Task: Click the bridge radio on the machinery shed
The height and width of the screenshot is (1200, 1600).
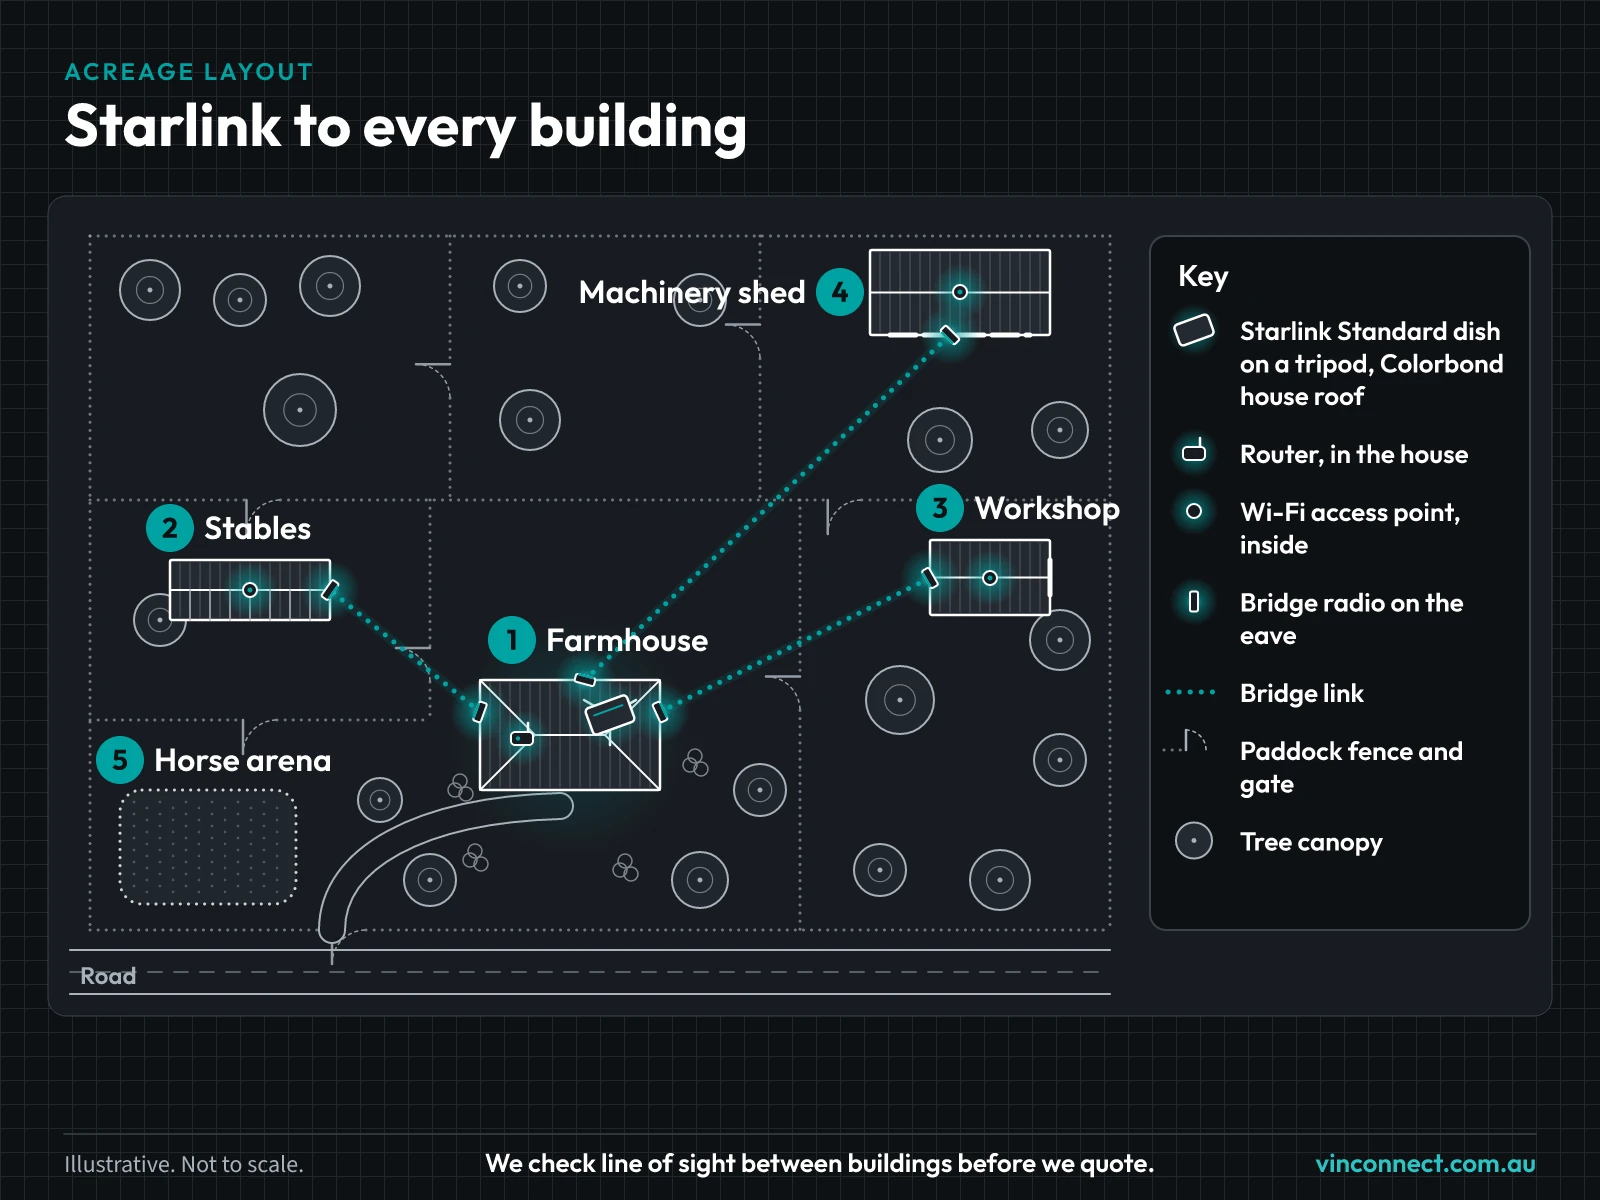Action: [x=950, y=334]
